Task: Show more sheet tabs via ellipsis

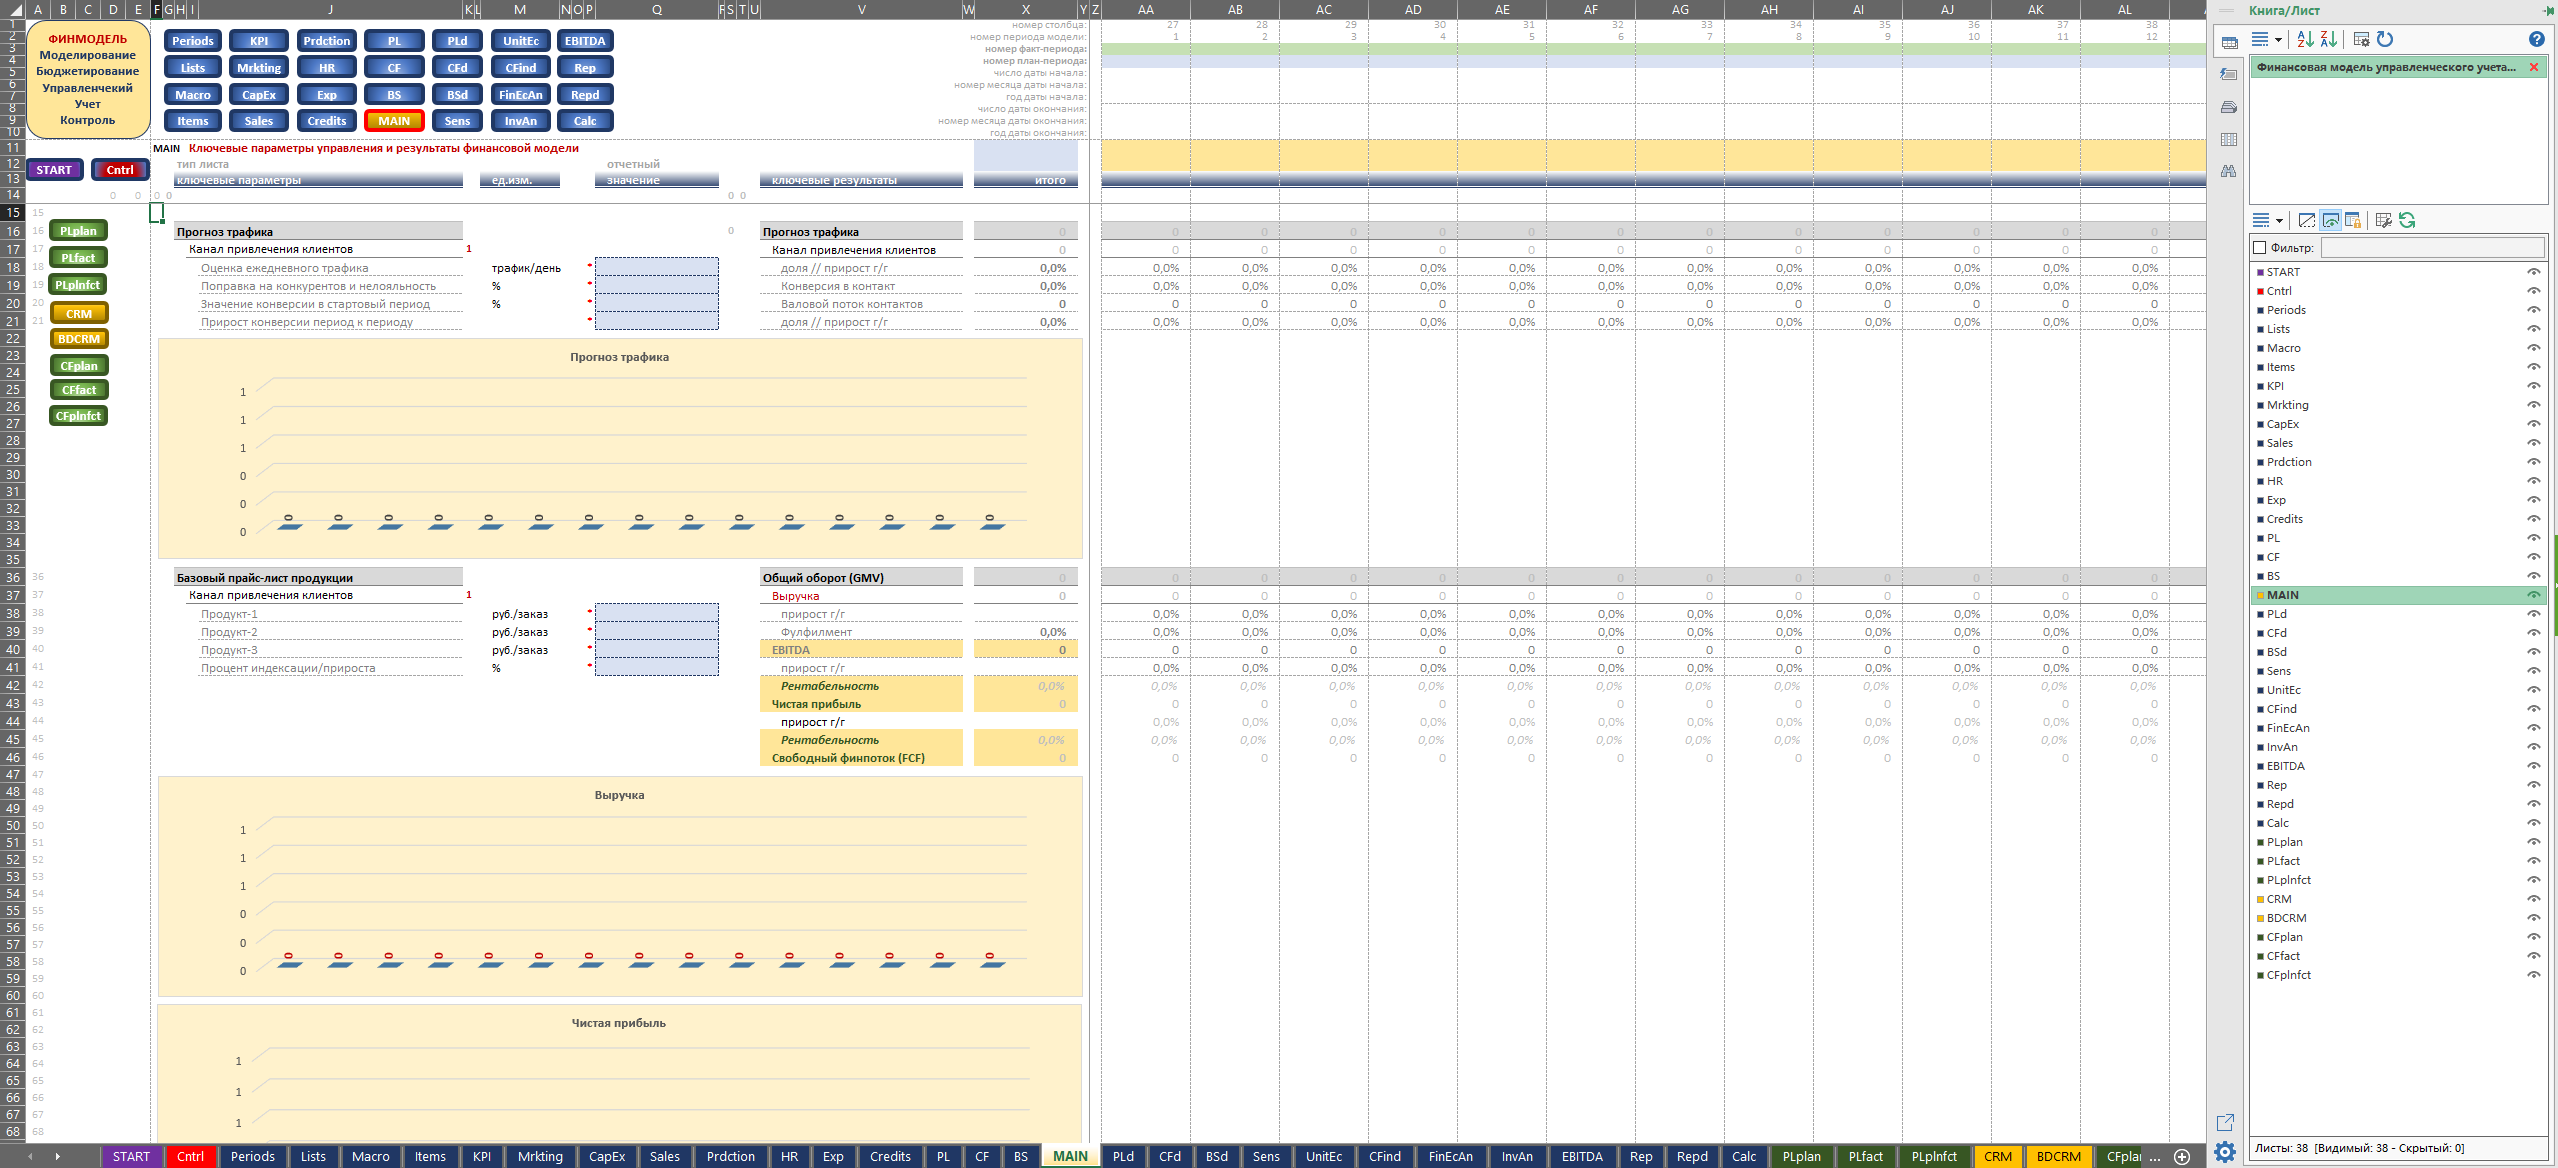Action: point(2155,1157)
